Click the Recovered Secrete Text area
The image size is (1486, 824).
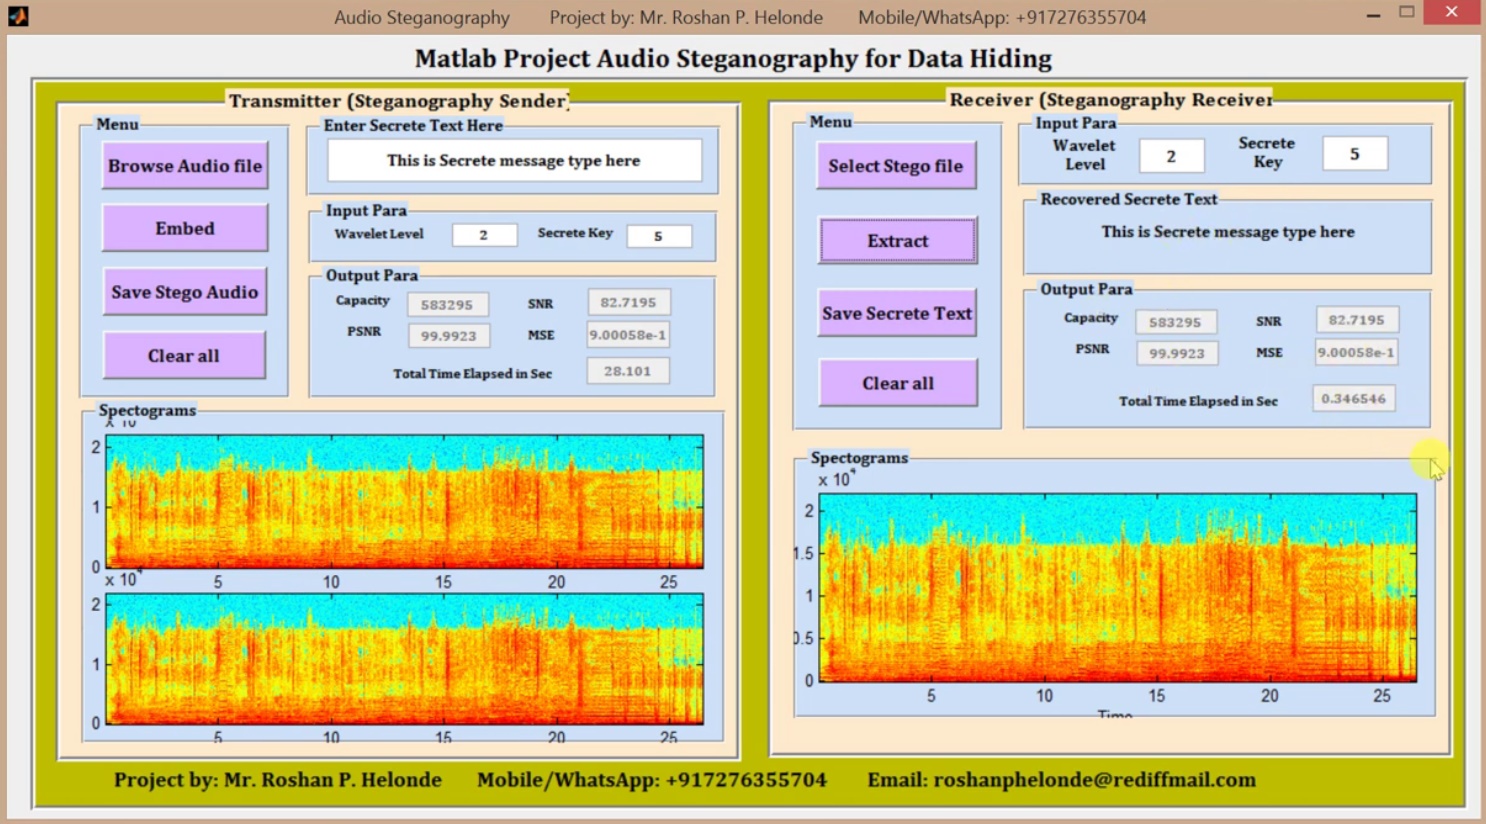click(1227, 232)
